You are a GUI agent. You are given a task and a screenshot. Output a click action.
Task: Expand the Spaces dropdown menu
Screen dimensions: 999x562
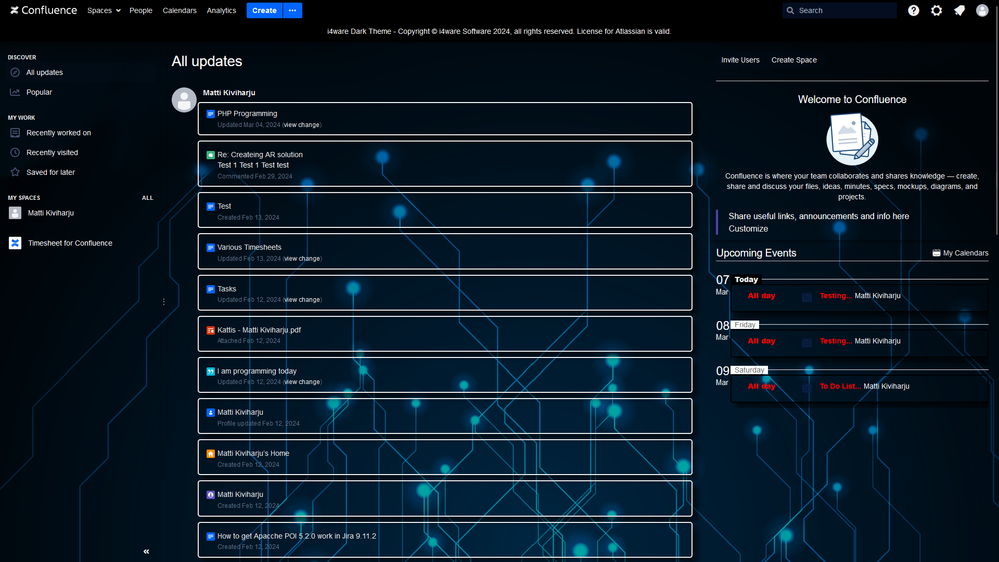tap(104, 10)
